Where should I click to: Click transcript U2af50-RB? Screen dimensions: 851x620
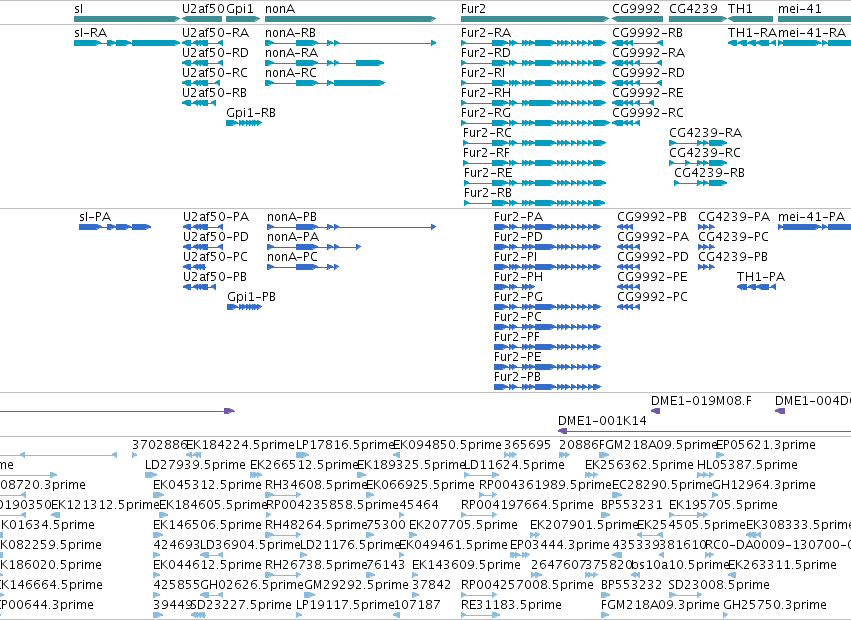[199, 103]
